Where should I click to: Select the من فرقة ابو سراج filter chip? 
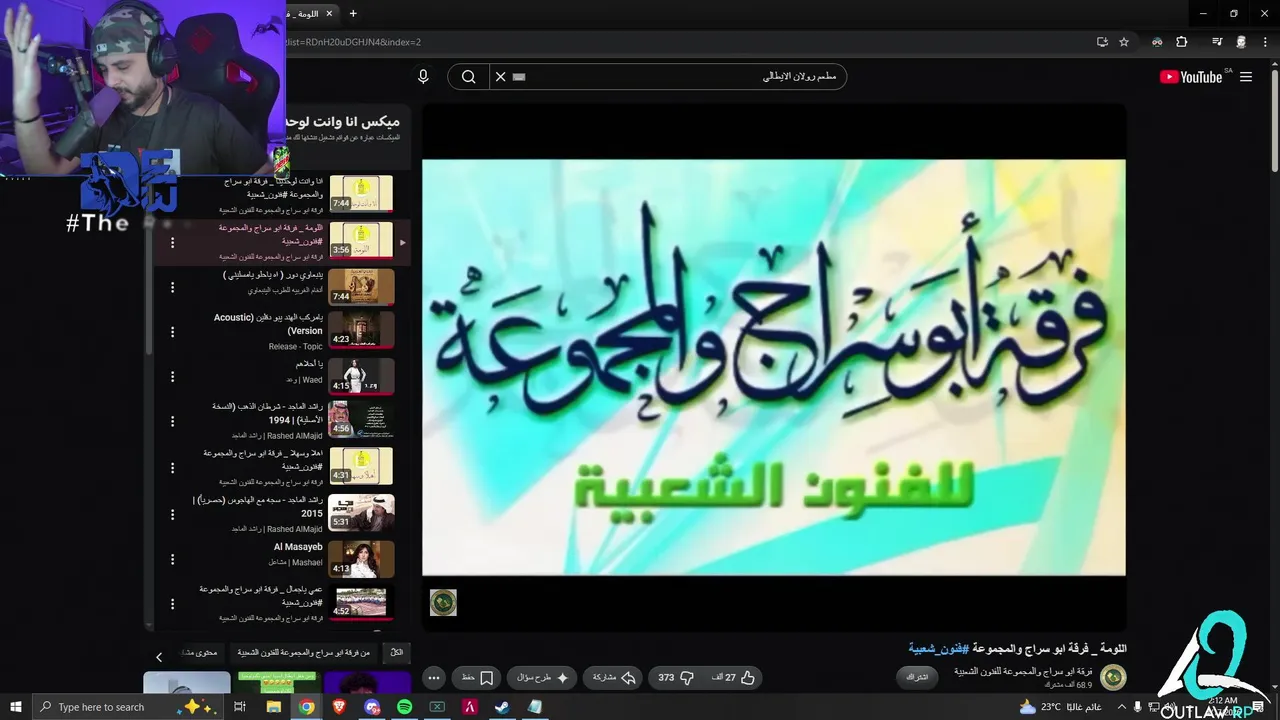(303, 653)
